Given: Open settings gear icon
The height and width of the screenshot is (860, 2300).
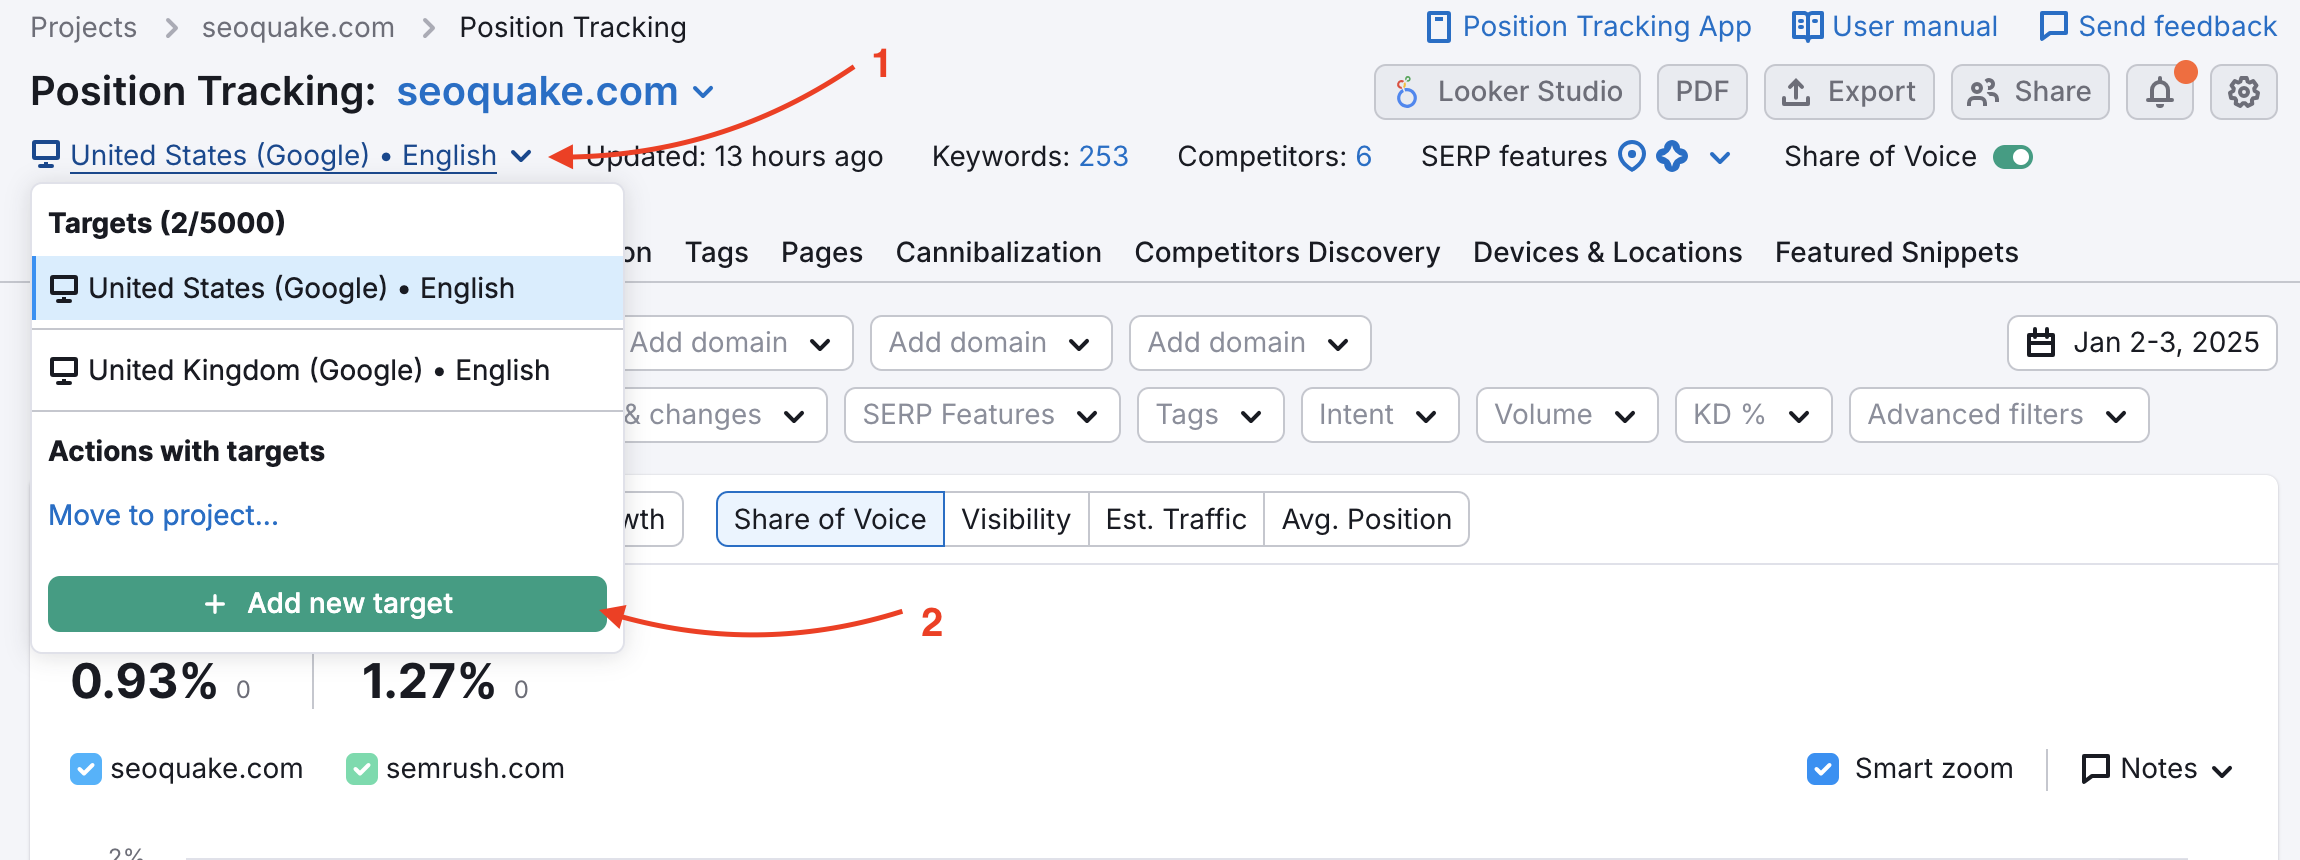Looking at the screenshot, I should [x=2243, y=92].
